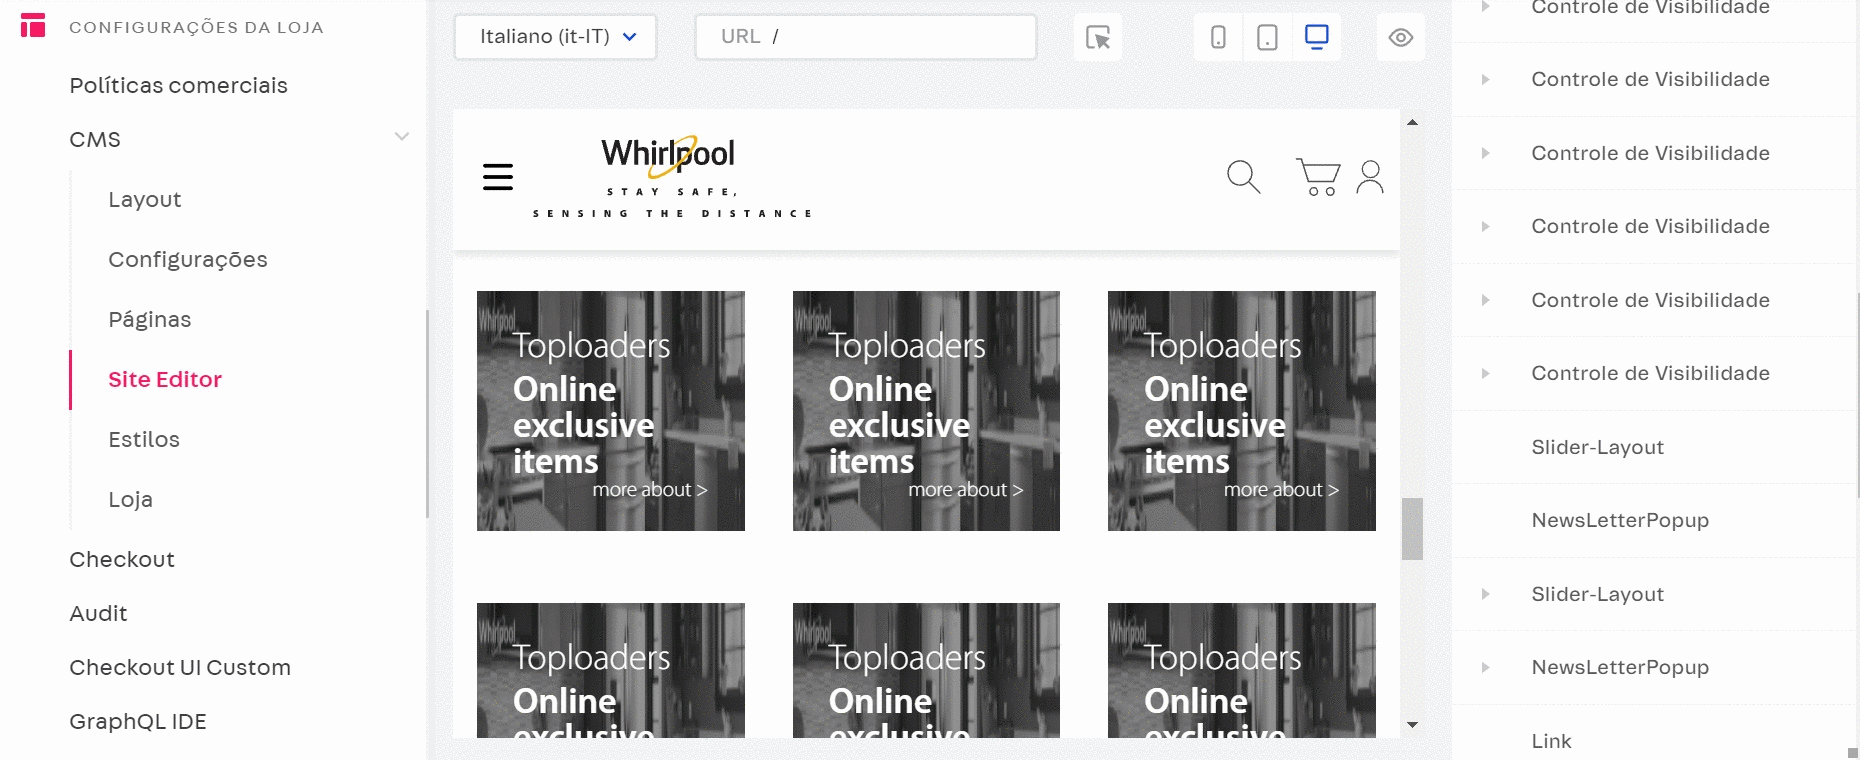Click the search magnifier icon
This screenshot has height=760, width=1860.
coord(1243,177)
